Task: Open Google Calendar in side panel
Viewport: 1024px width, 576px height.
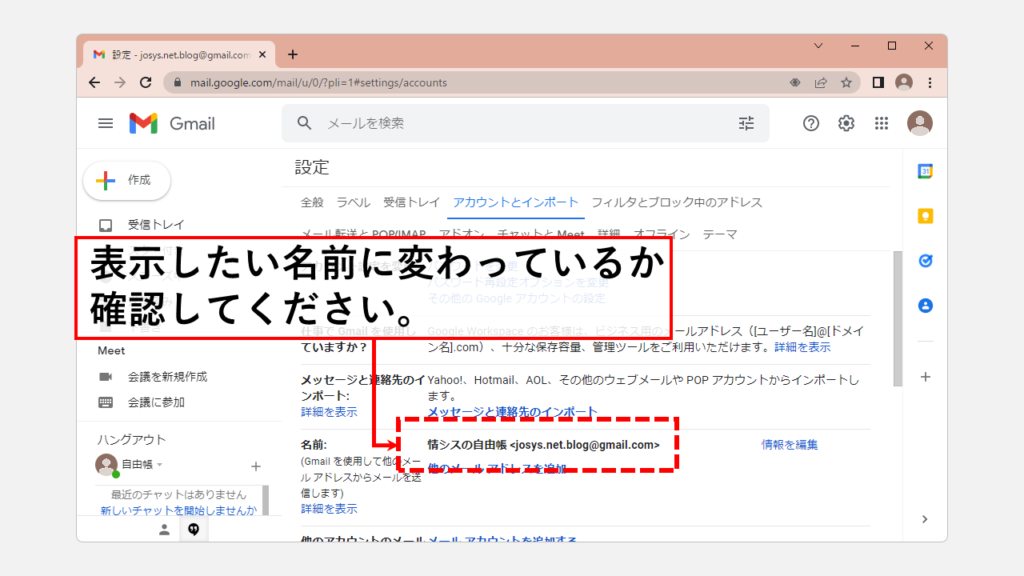Action: pyautogui.click(x=925, y=171)
